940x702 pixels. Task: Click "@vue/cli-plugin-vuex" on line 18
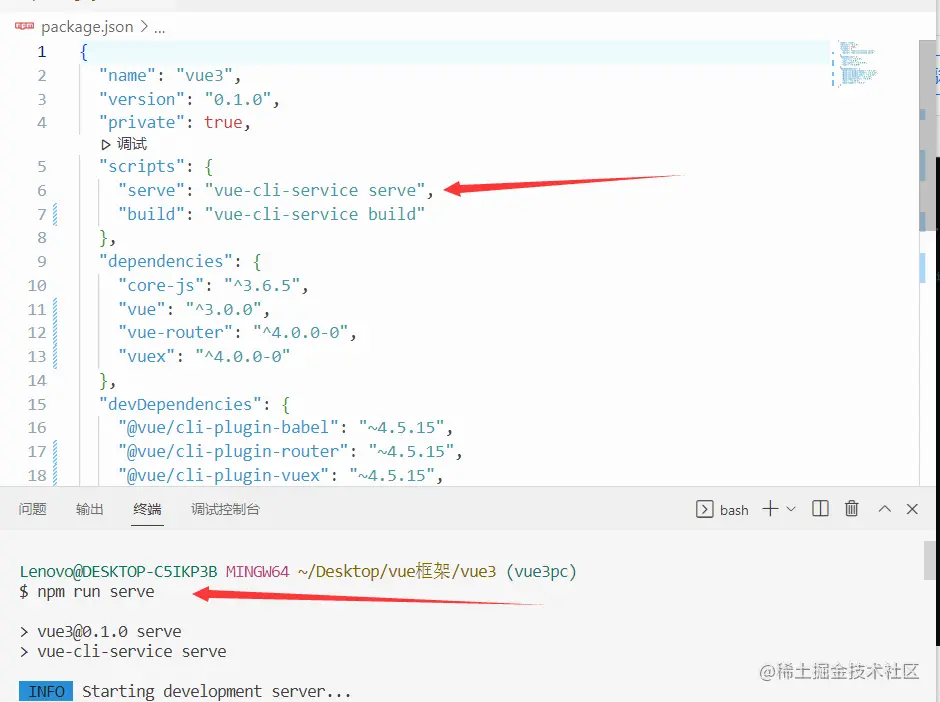(223, 475)
